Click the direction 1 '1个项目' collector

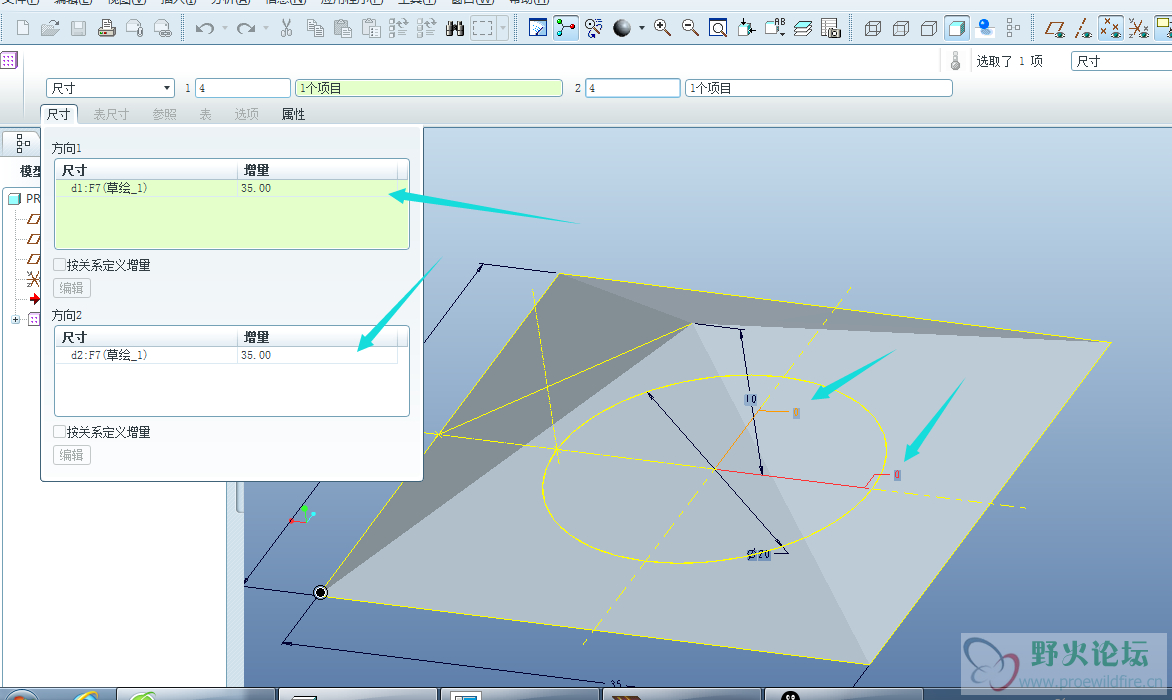coord(429,88)
